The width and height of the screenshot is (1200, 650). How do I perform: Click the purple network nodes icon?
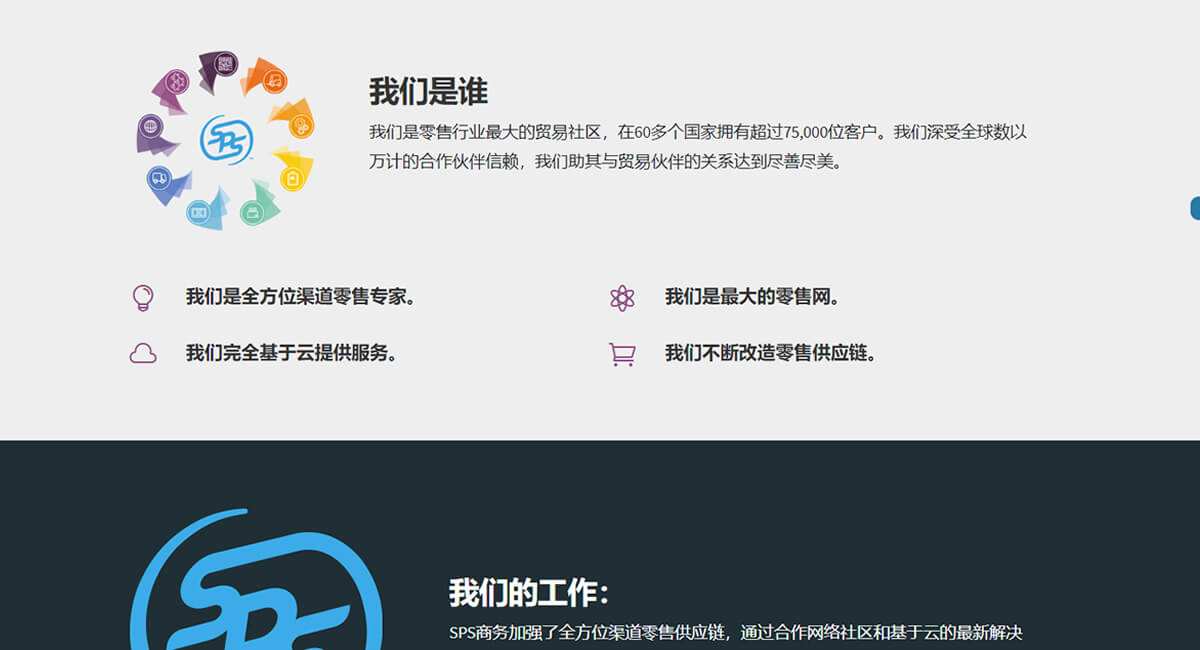coord(177,80)
